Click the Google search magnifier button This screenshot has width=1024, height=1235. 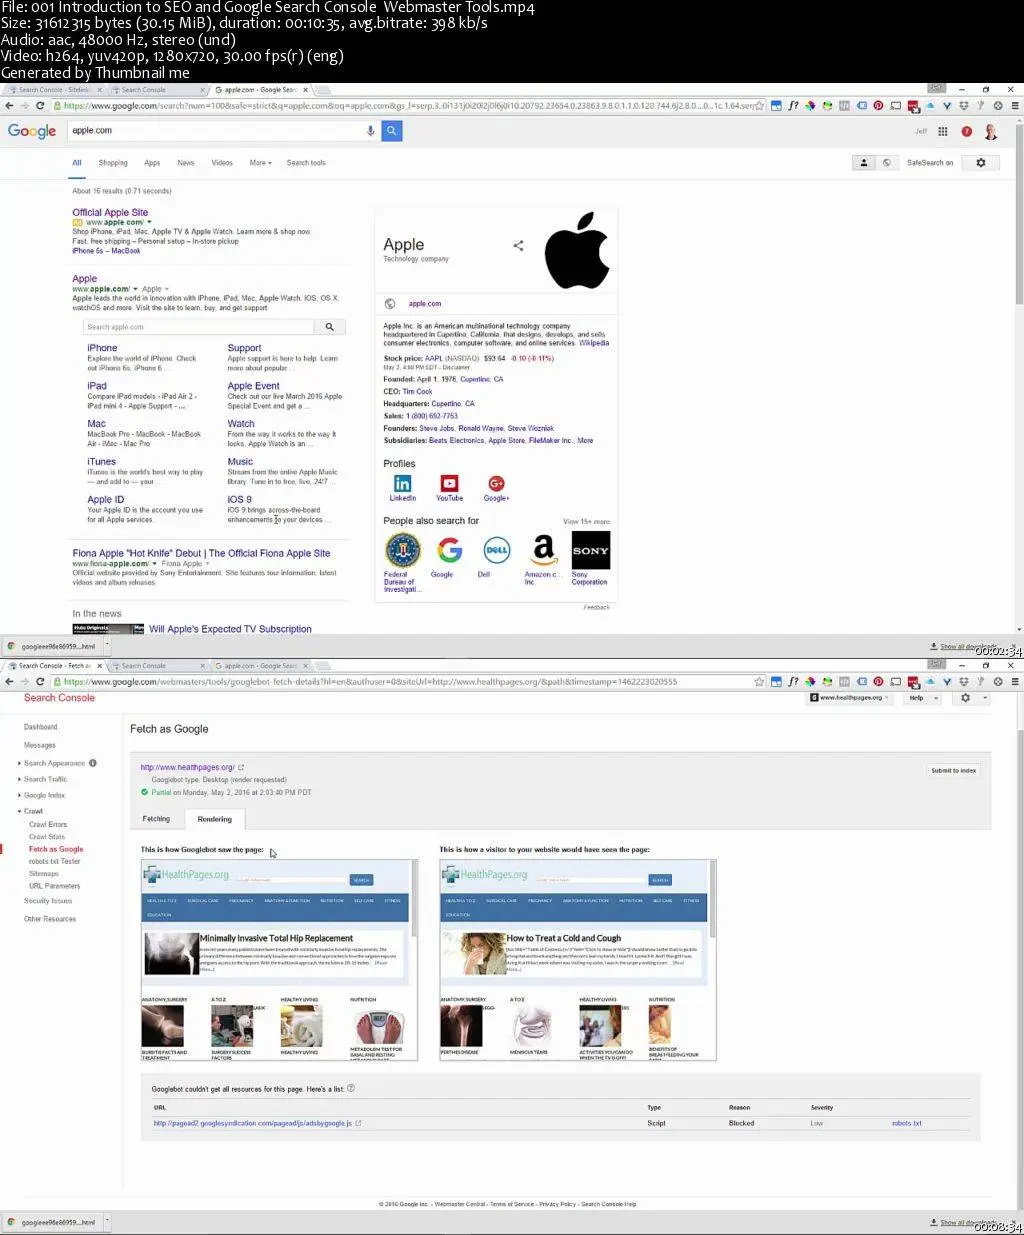click(391, 130)
